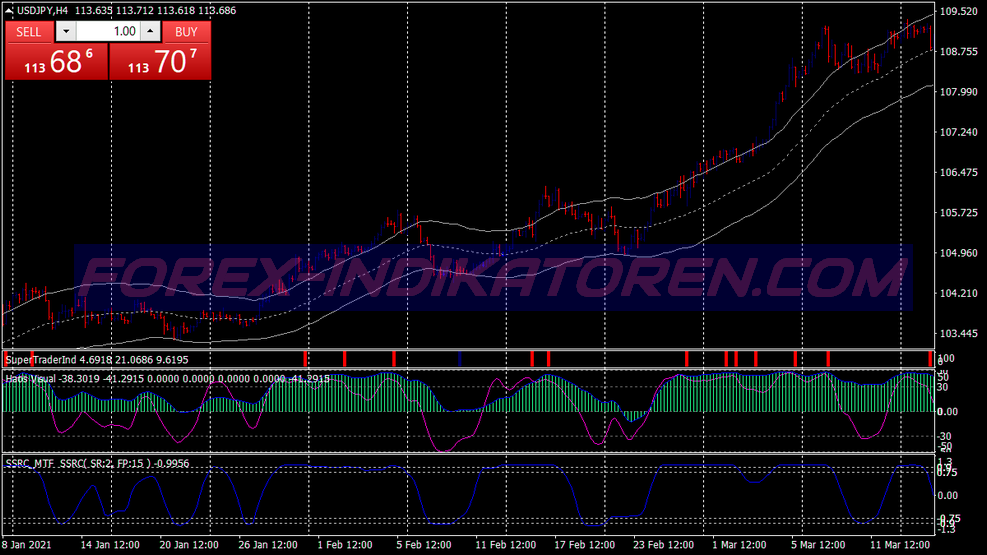Viewport: 987px width, 555px height.
Task: Click the 0.00 level in Hads Visual scale
Action: coord(947,412)
